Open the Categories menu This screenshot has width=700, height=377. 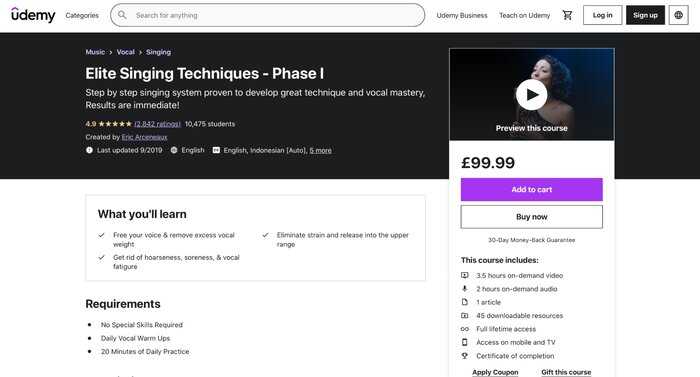pos(82,15)
